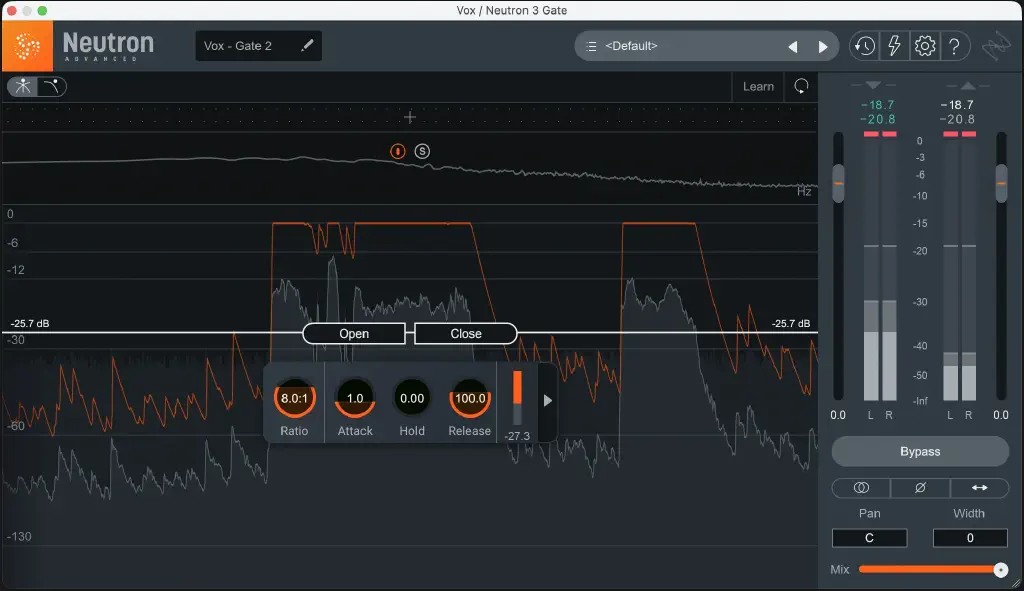The height and width of the screenshot is (591, 1024).
Task: Open the undo History panel
Action: [866, 46]
